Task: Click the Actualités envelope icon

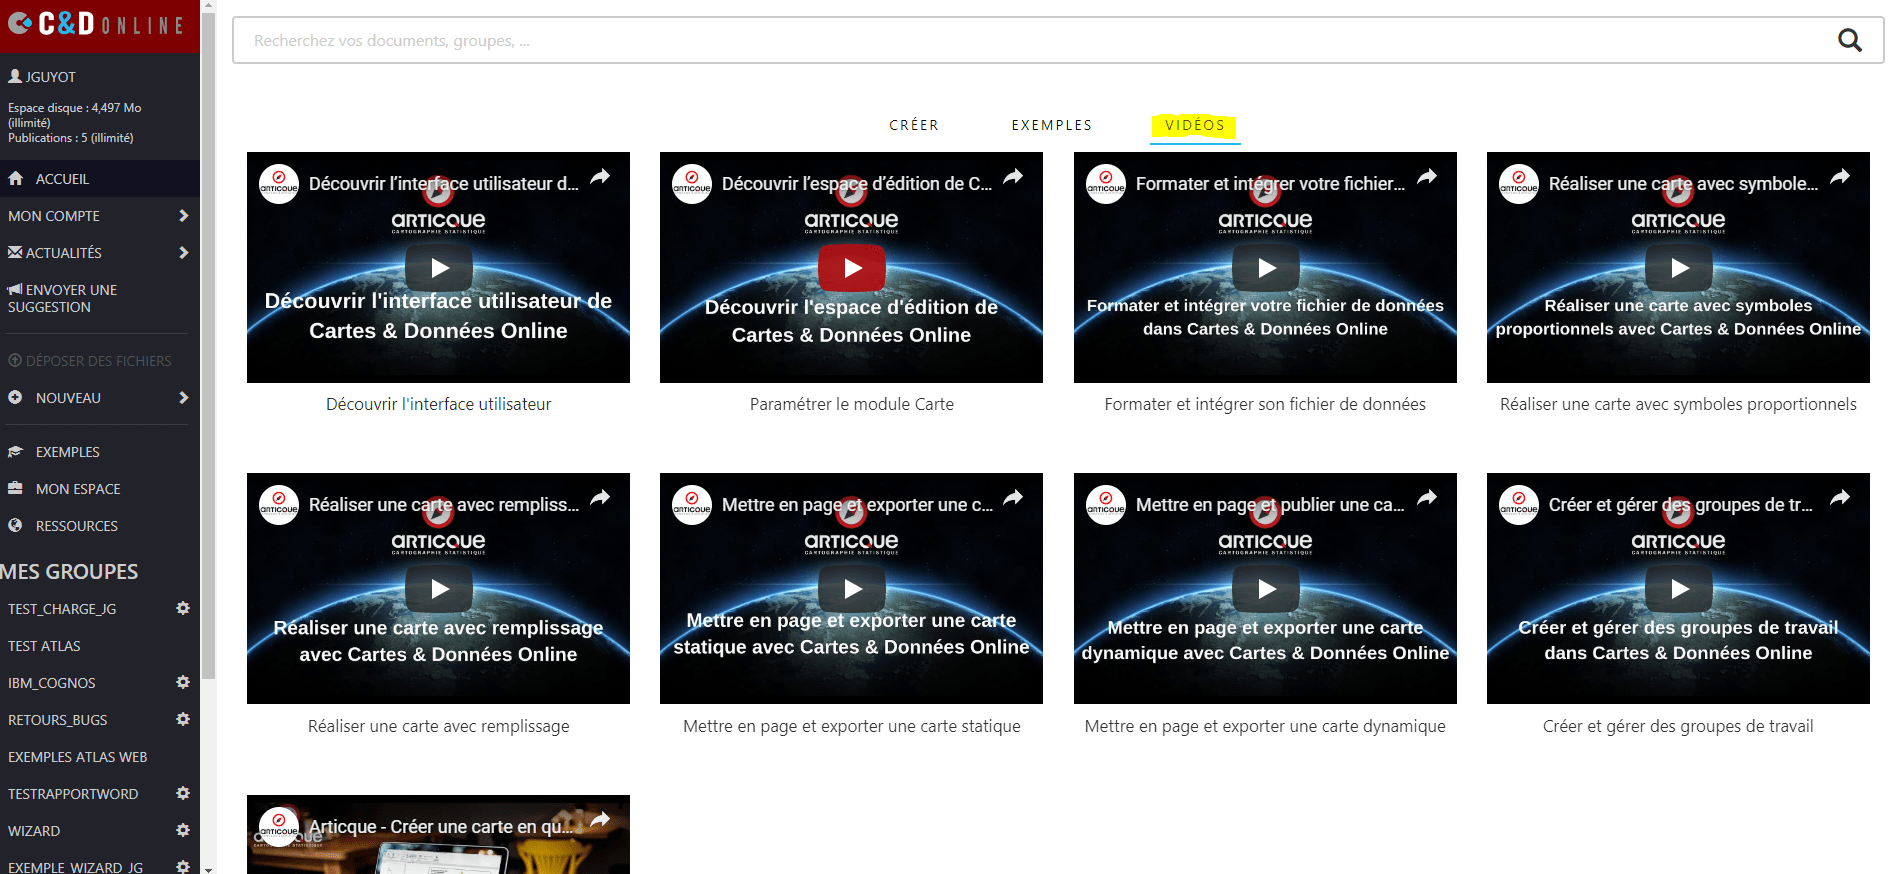Action: (x=15, y=252)
